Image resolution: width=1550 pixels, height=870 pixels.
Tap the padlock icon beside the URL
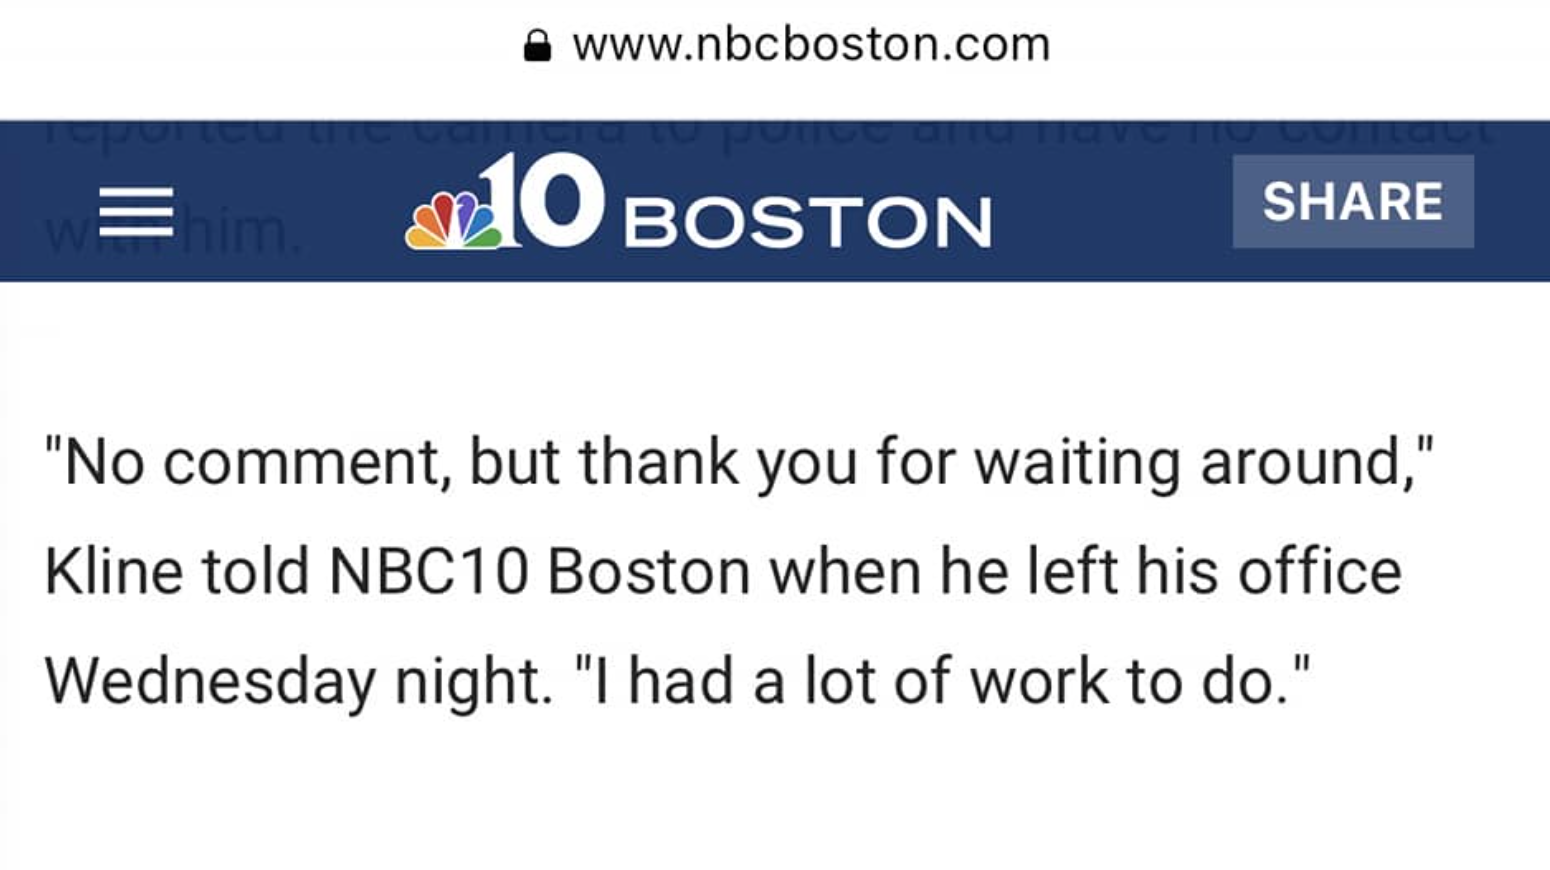tap(537, 46)
